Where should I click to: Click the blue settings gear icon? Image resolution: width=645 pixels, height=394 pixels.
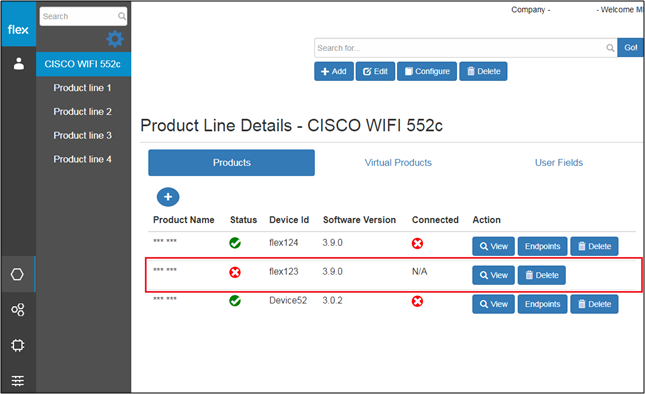point(115,39)
